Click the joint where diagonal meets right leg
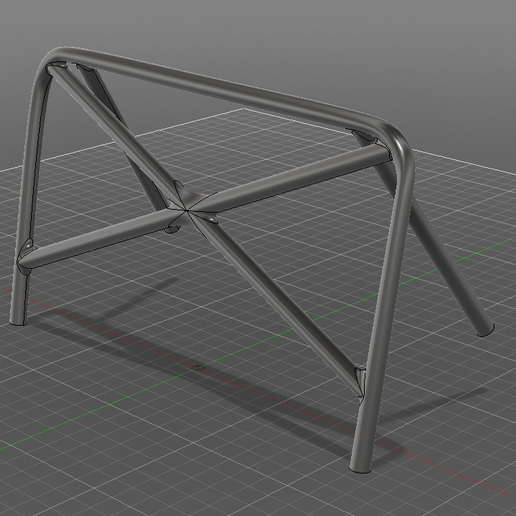This screenshot has height=516, width=516. [361, 383]
